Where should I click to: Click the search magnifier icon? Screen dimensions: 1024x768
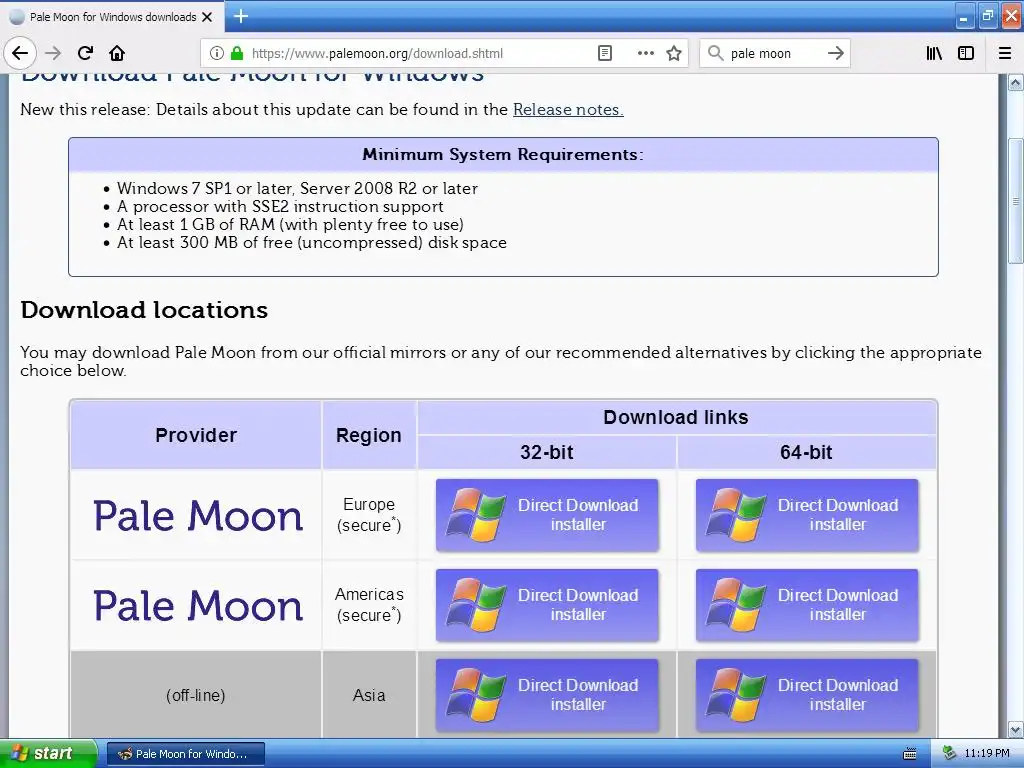pyautogui.click(x=716, y=53)
